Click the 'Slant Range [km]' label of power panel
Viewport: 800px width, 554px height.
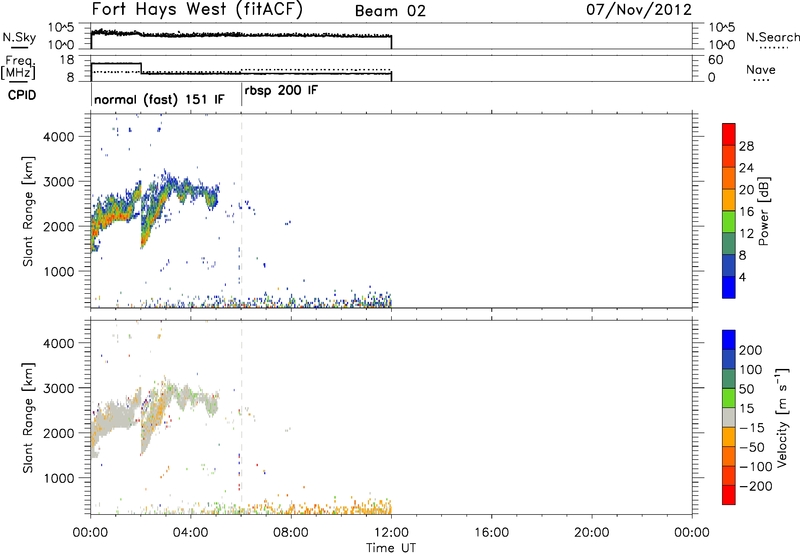[x=28, y=211]
